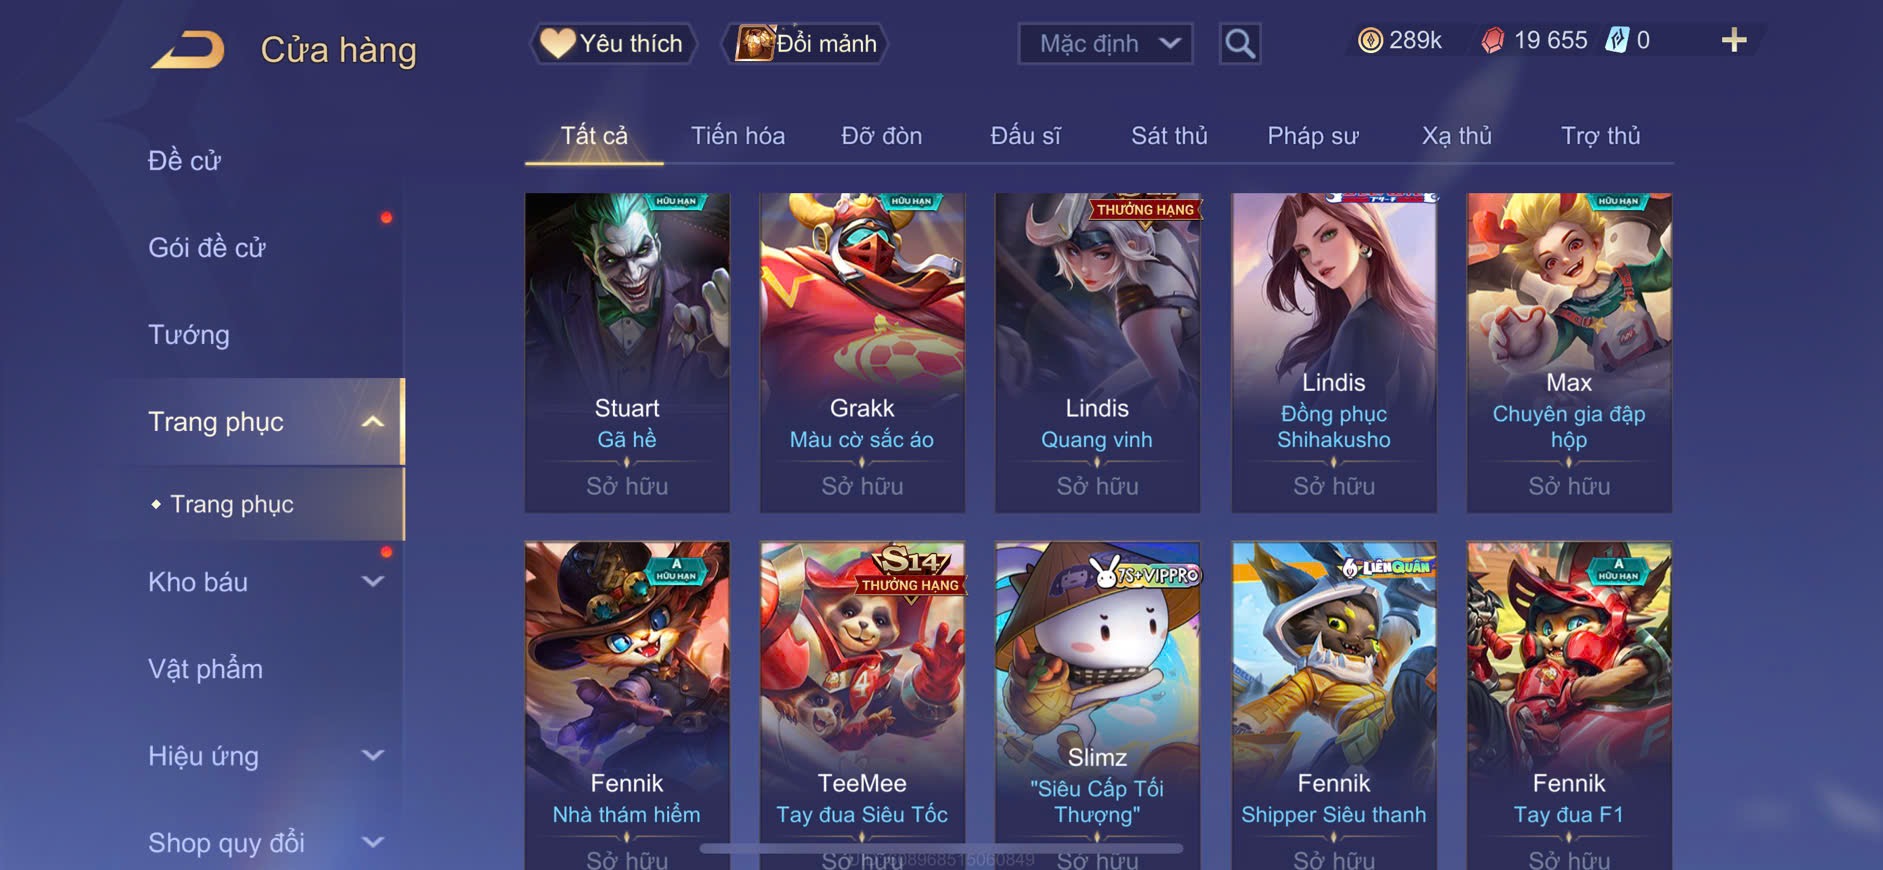The width and height of the screenshot is (1883, 870).
Task: Click the blue voucher ticket icon
Action: coord(1617,40)
